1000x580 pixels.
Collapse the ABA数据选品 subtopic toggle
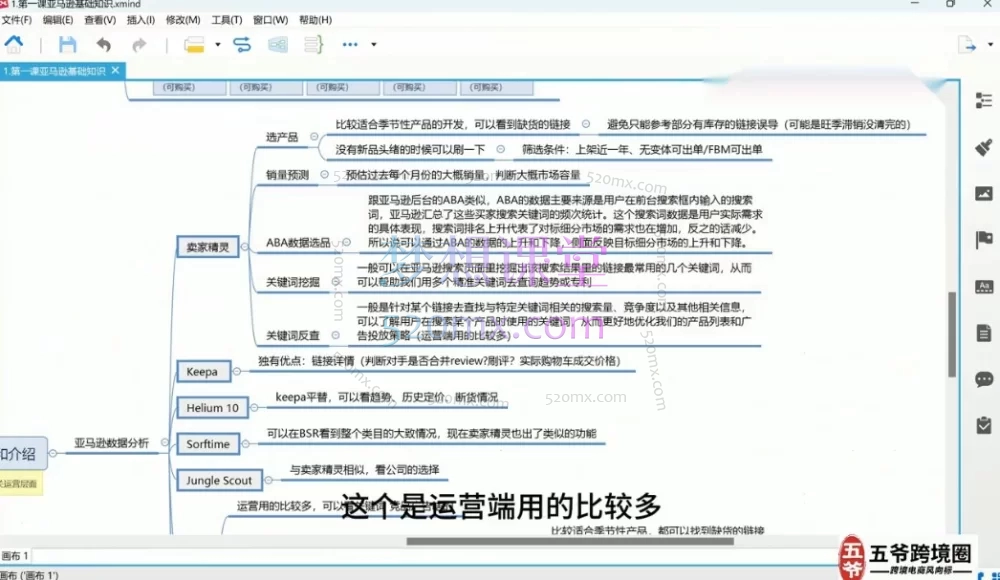tap(346, 242)
